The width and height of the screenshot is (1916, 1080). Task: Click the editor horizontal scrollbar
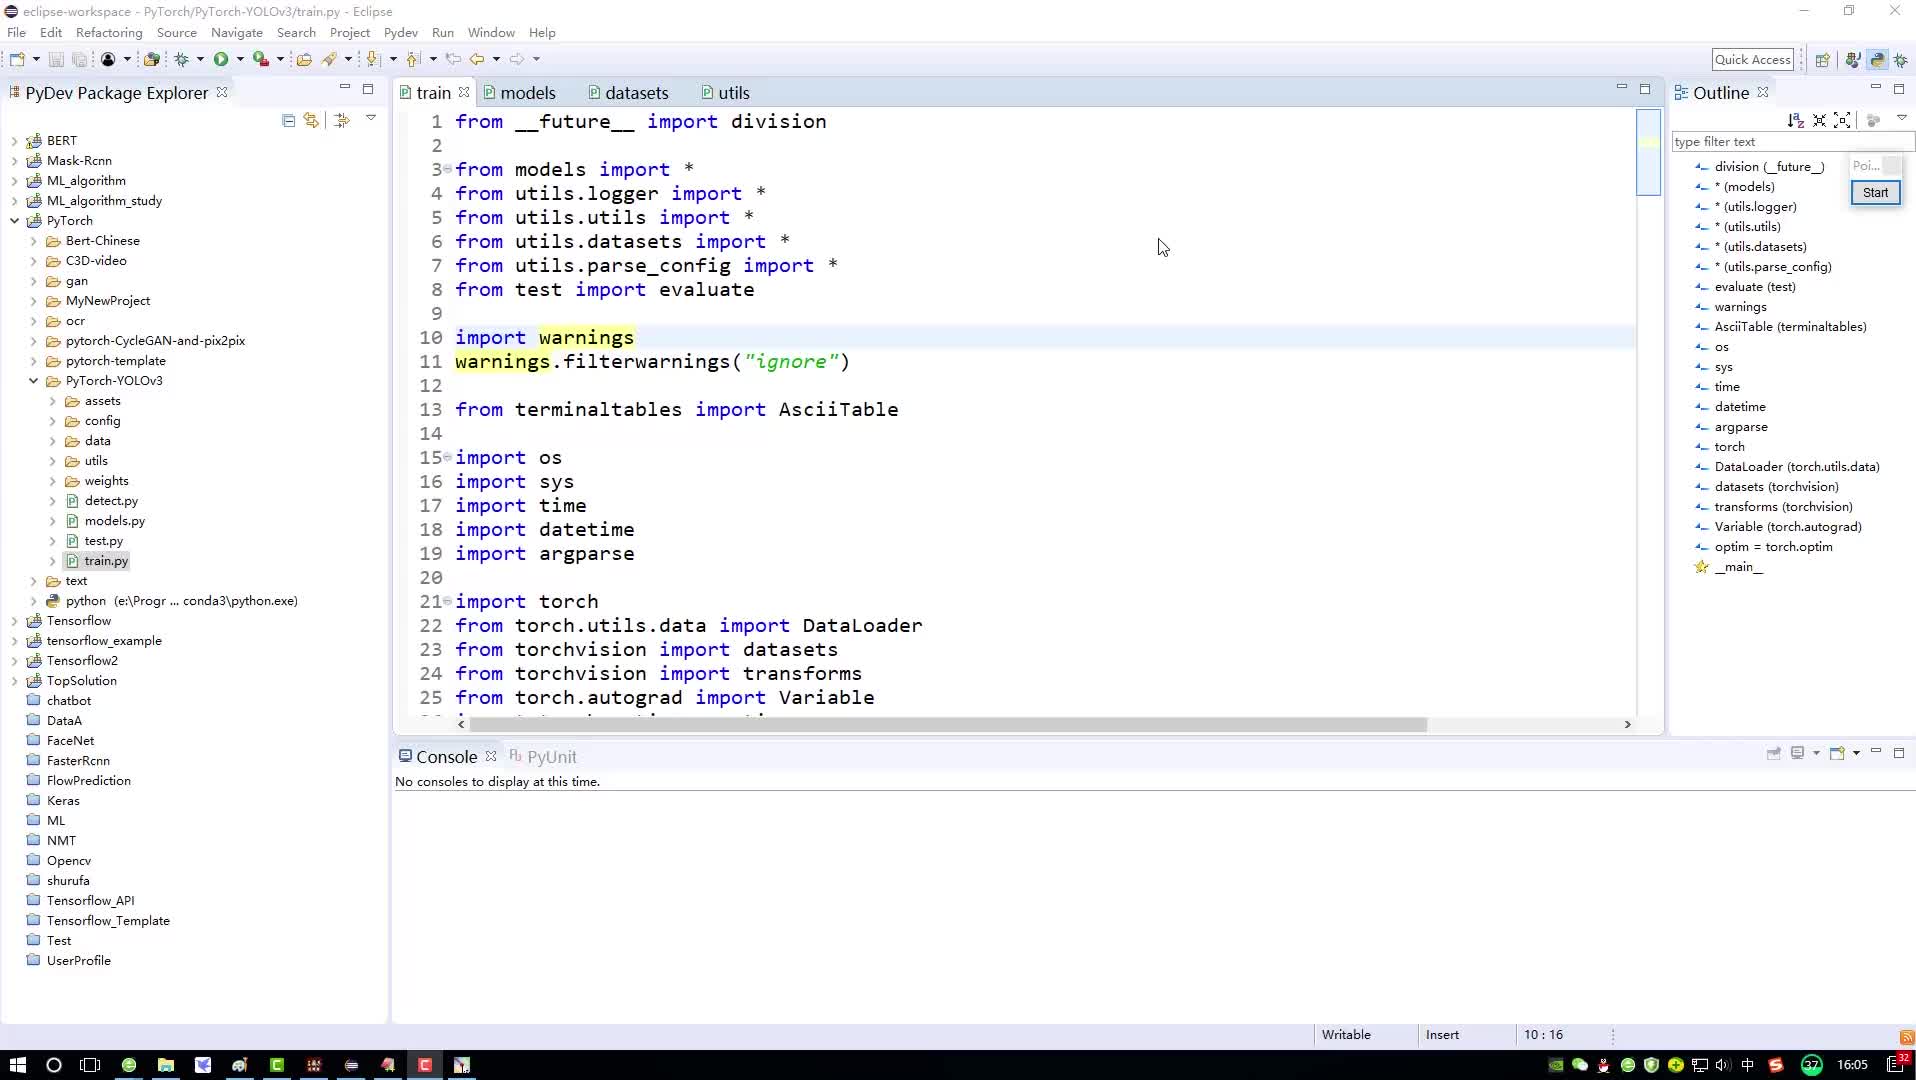tap(948, 724)
